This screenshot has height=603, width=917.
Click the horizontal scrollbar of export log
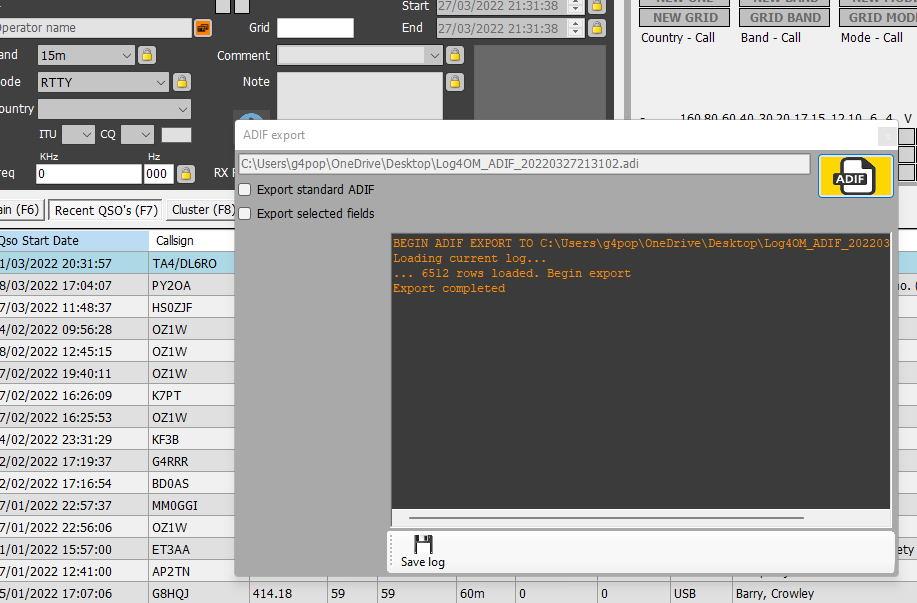tap(606, 518)
